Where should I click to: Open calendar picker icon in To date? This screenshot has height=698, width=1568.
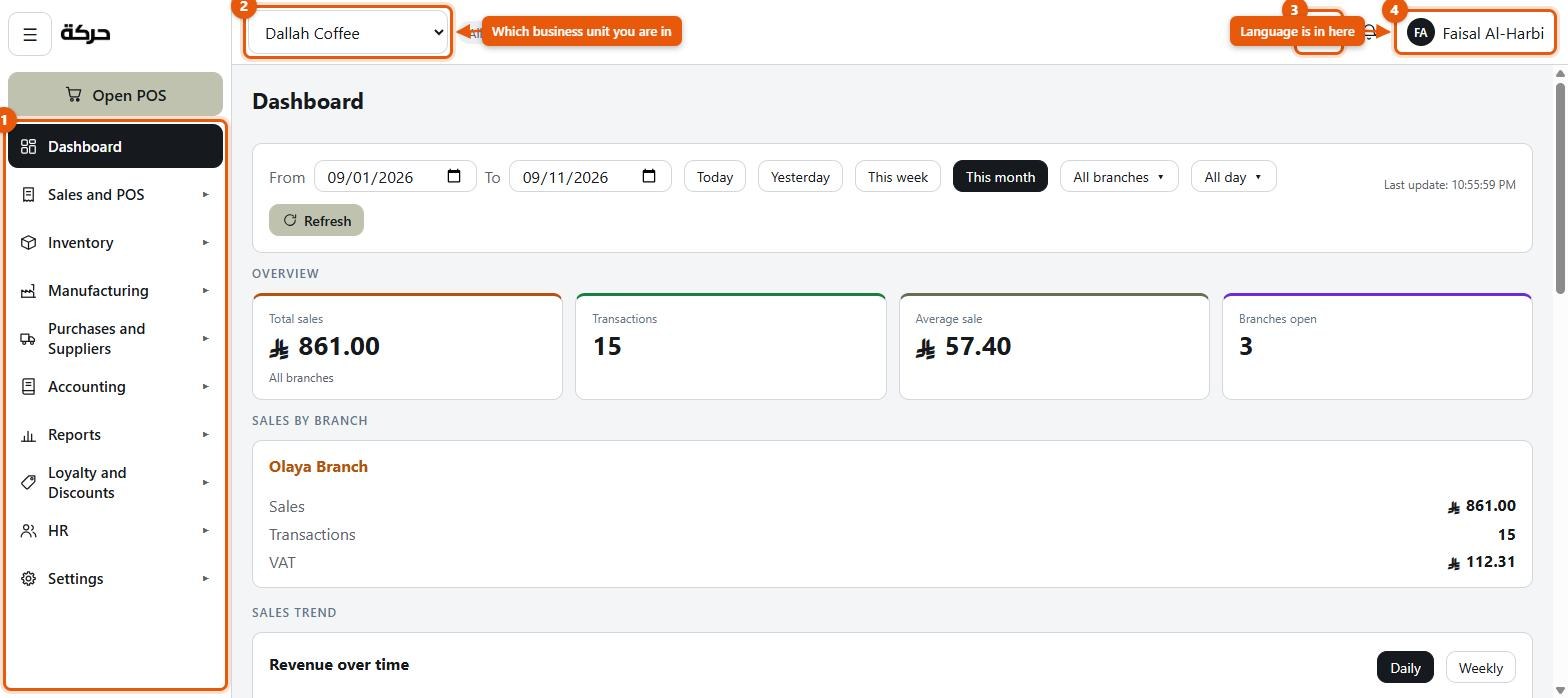(x=649, y=177)
